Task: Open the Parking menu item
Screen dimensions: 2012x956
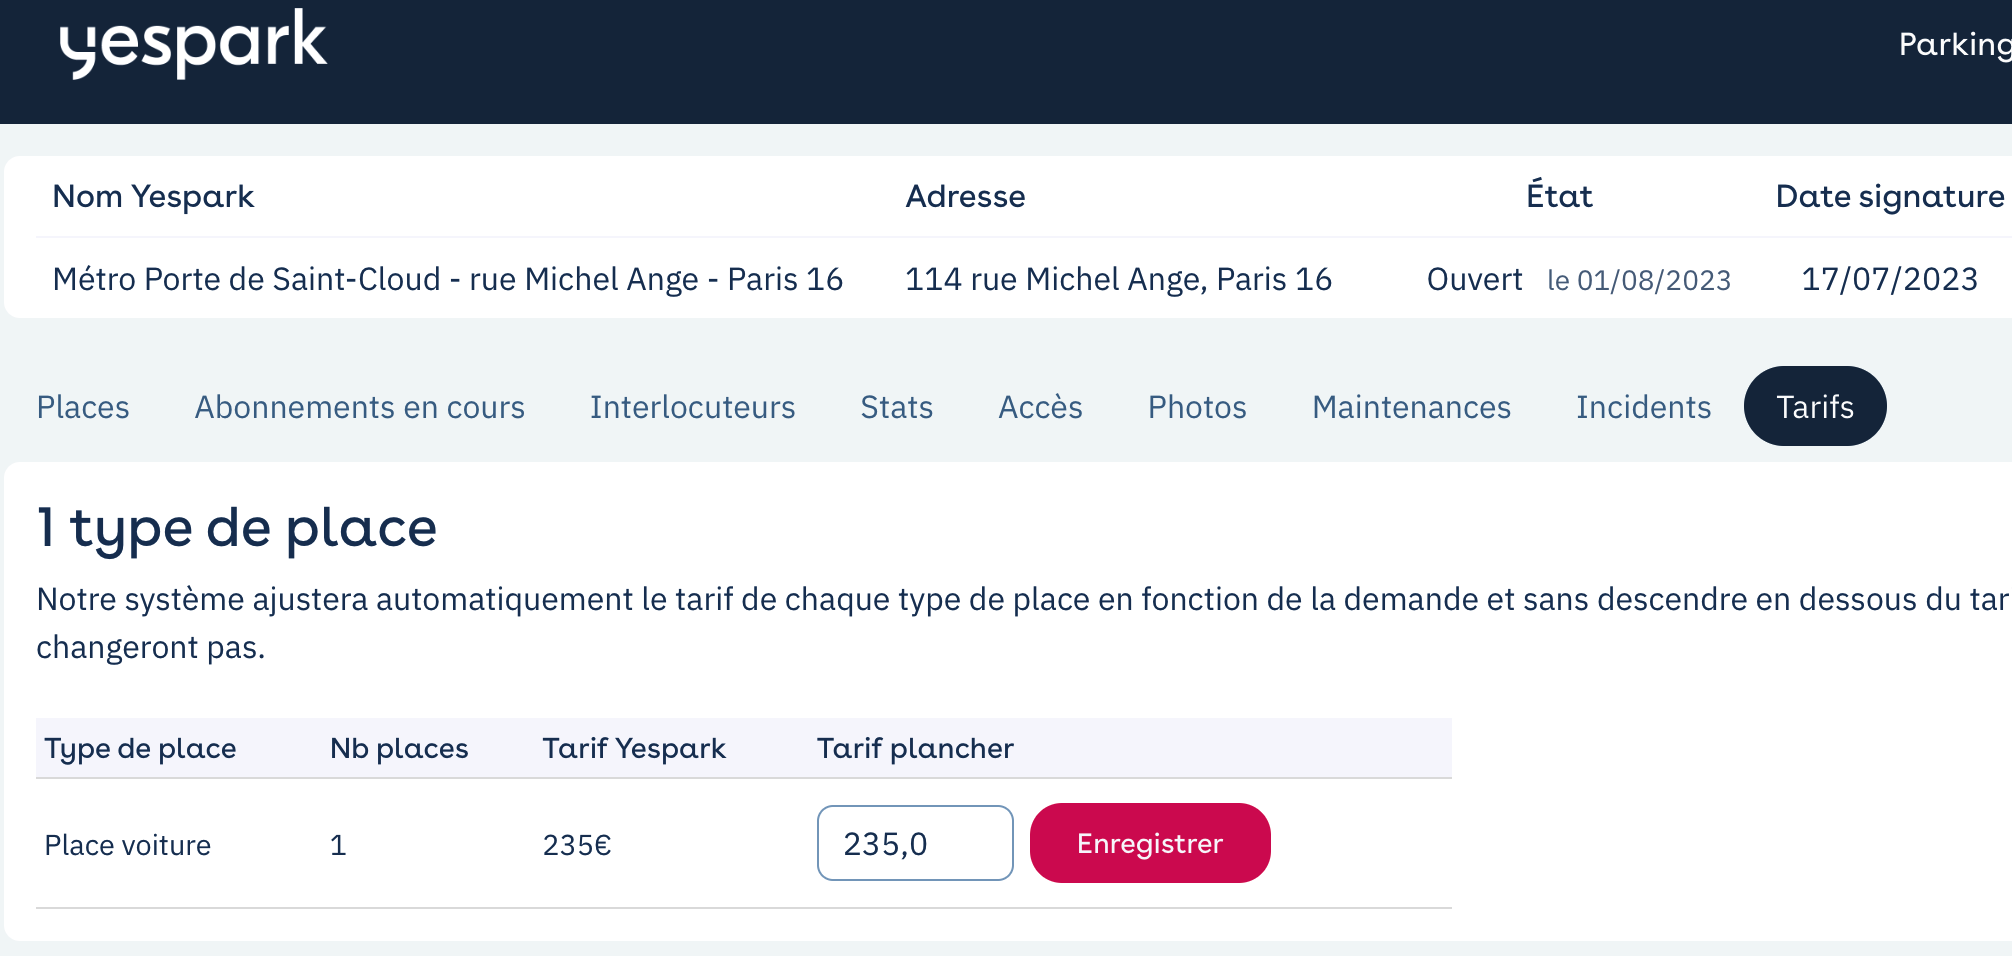Action: (1954, 44)
